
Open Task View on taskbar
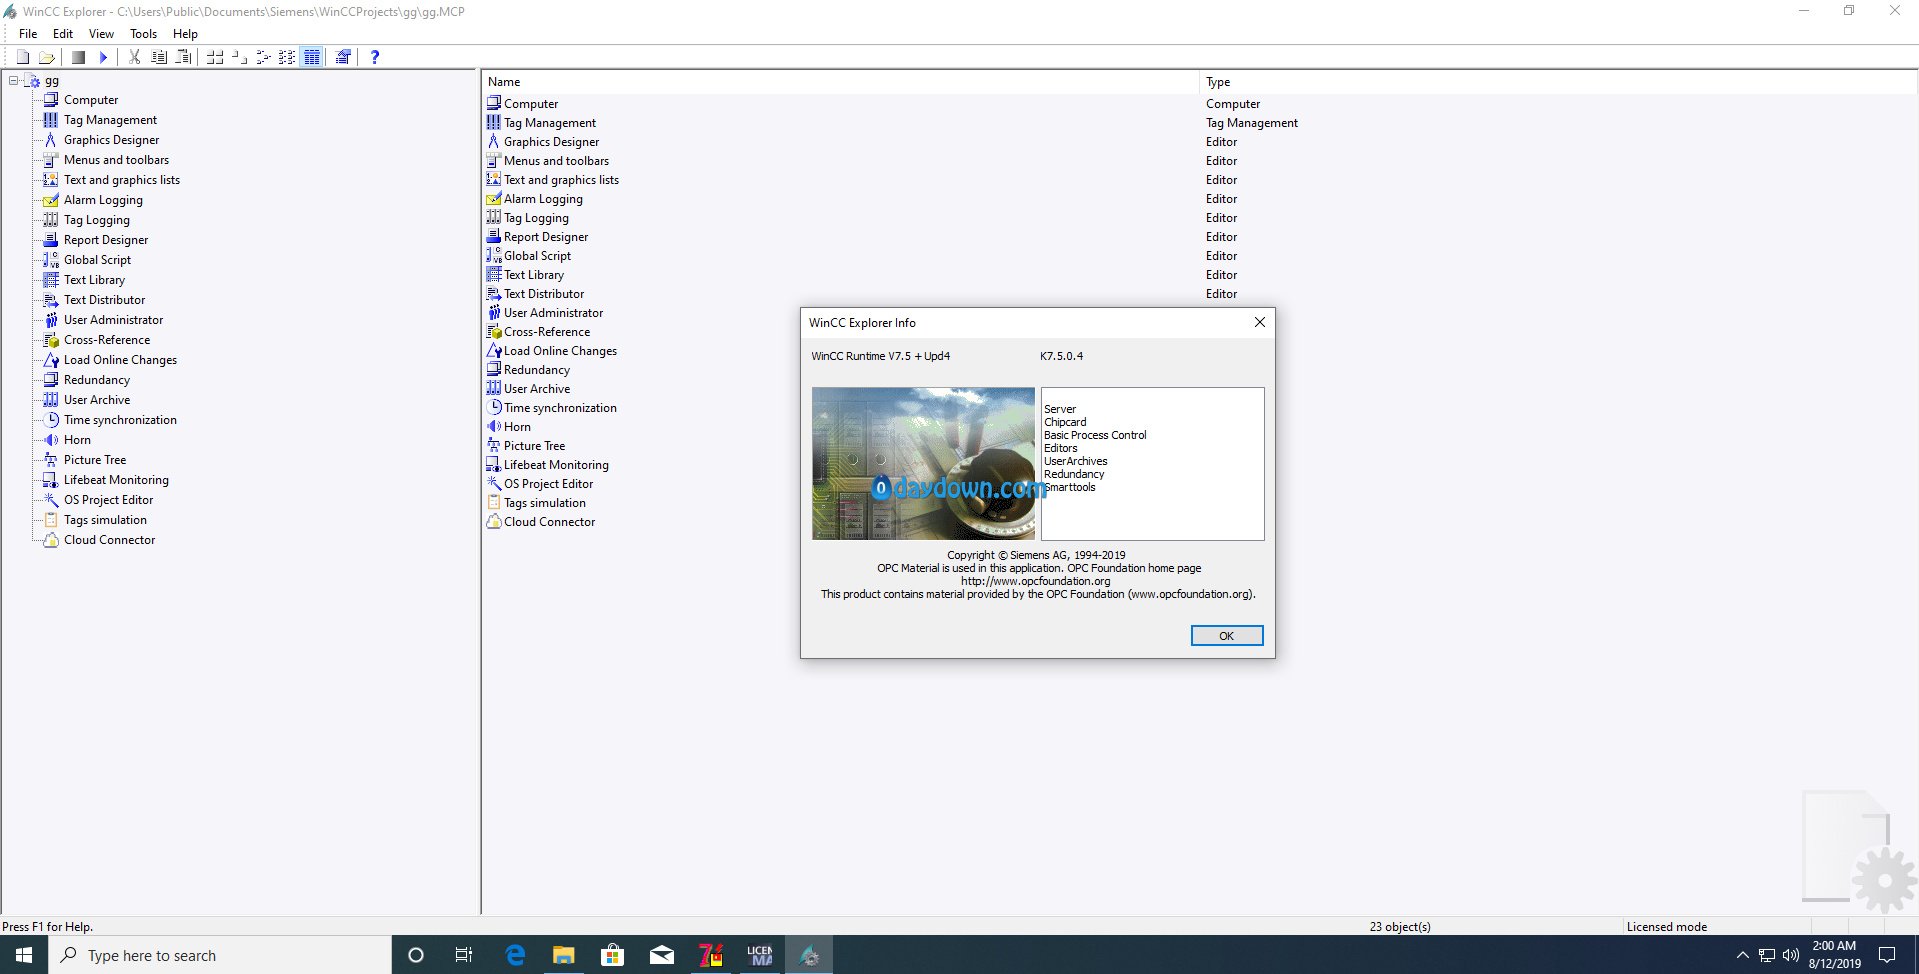click(464, 955)
